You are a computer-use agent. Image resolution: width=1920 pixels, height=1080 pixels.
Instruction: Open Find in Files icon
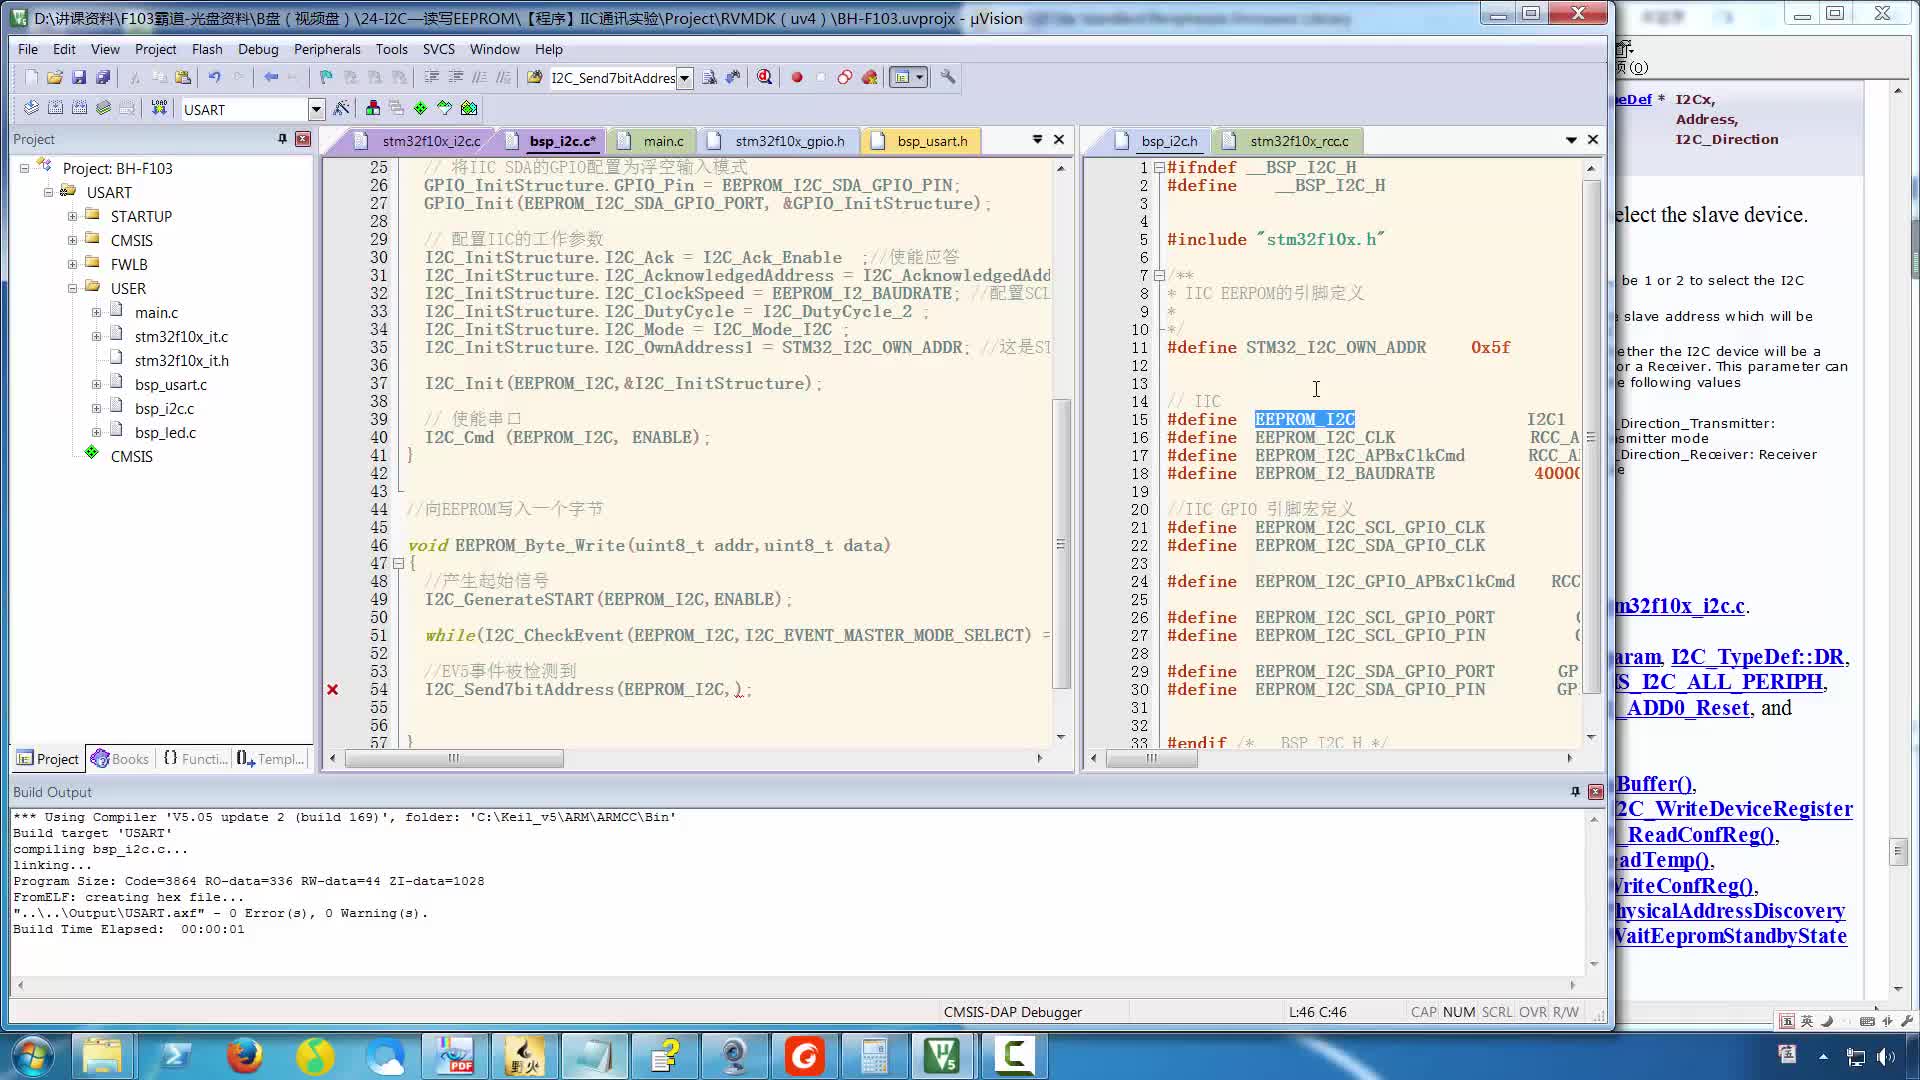(535, 77)
